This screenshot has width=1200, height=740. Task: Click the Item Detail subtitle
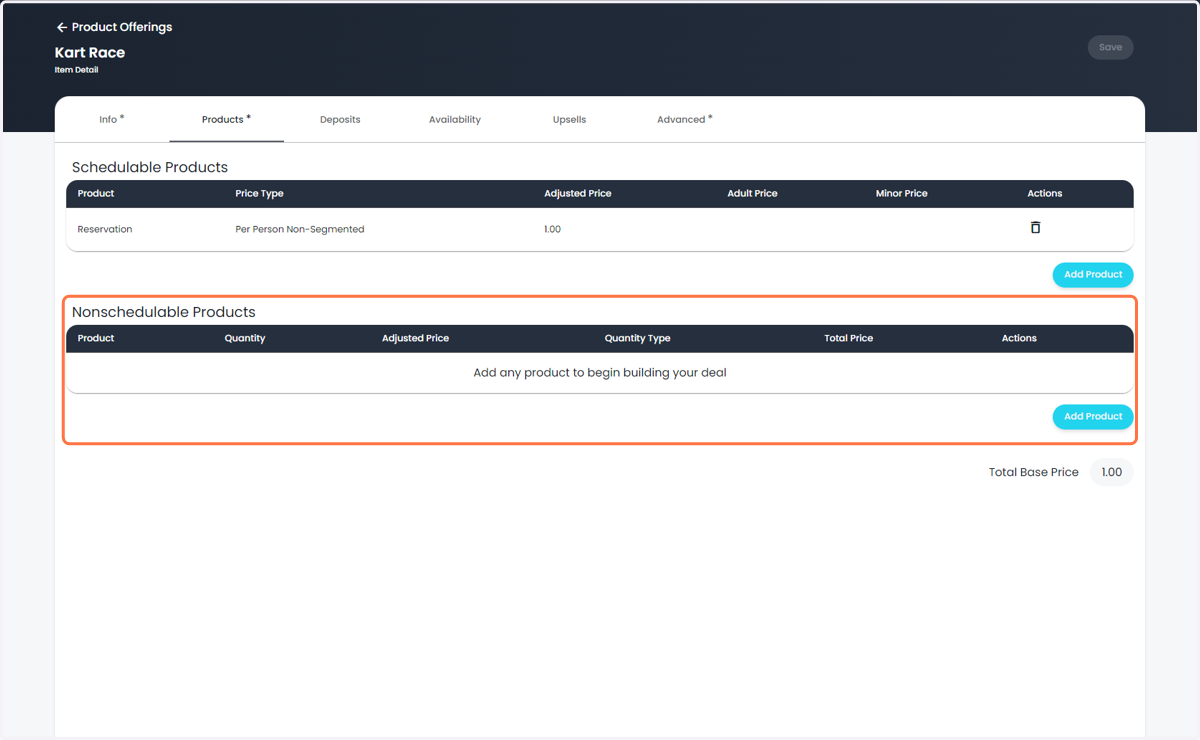point(76,70)
